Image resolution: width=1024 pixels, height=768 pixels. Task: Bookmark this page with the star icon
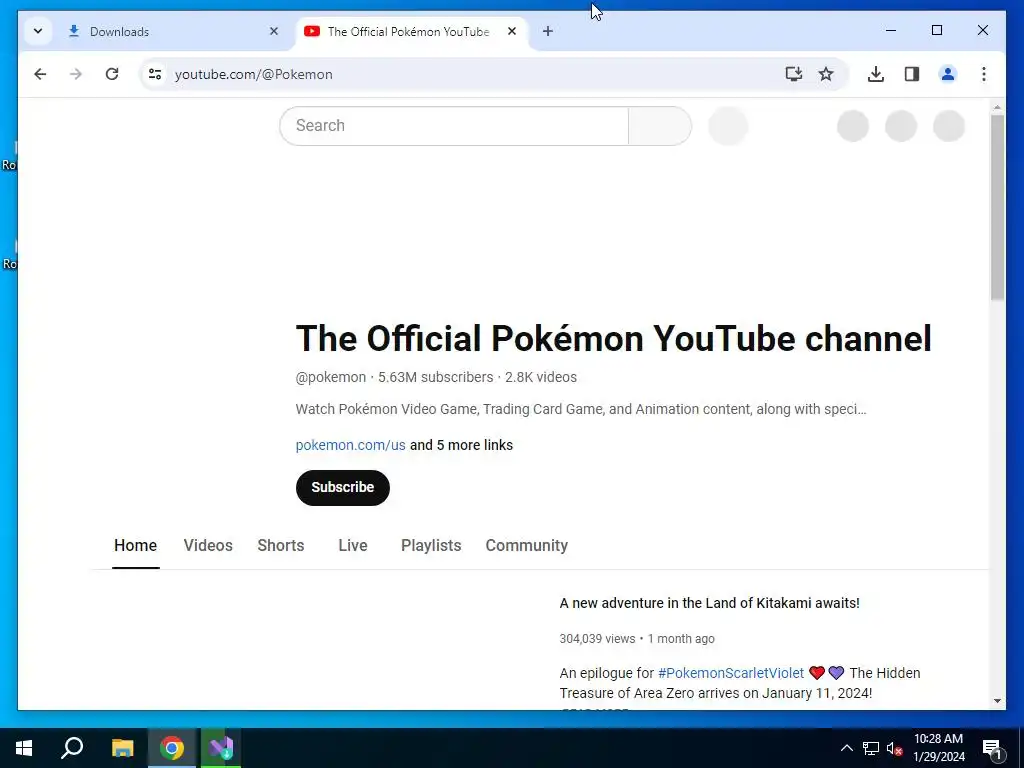[x=826, y=74]
